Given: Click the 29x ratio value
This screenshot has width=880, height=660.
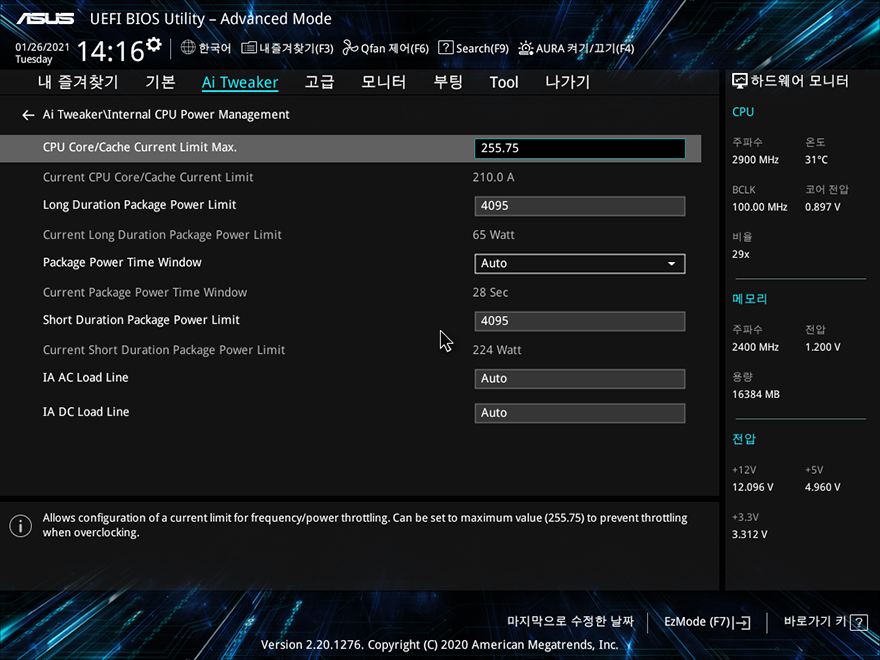Looking at the screenshot, I should click(740, 254).
